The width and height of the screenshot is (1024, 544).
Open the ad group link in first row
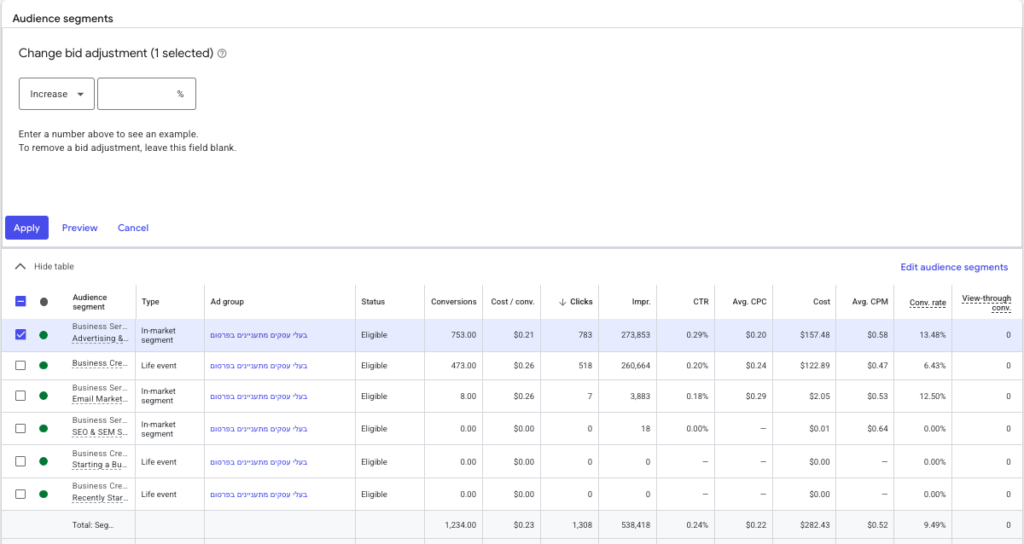tap(258, 335)
